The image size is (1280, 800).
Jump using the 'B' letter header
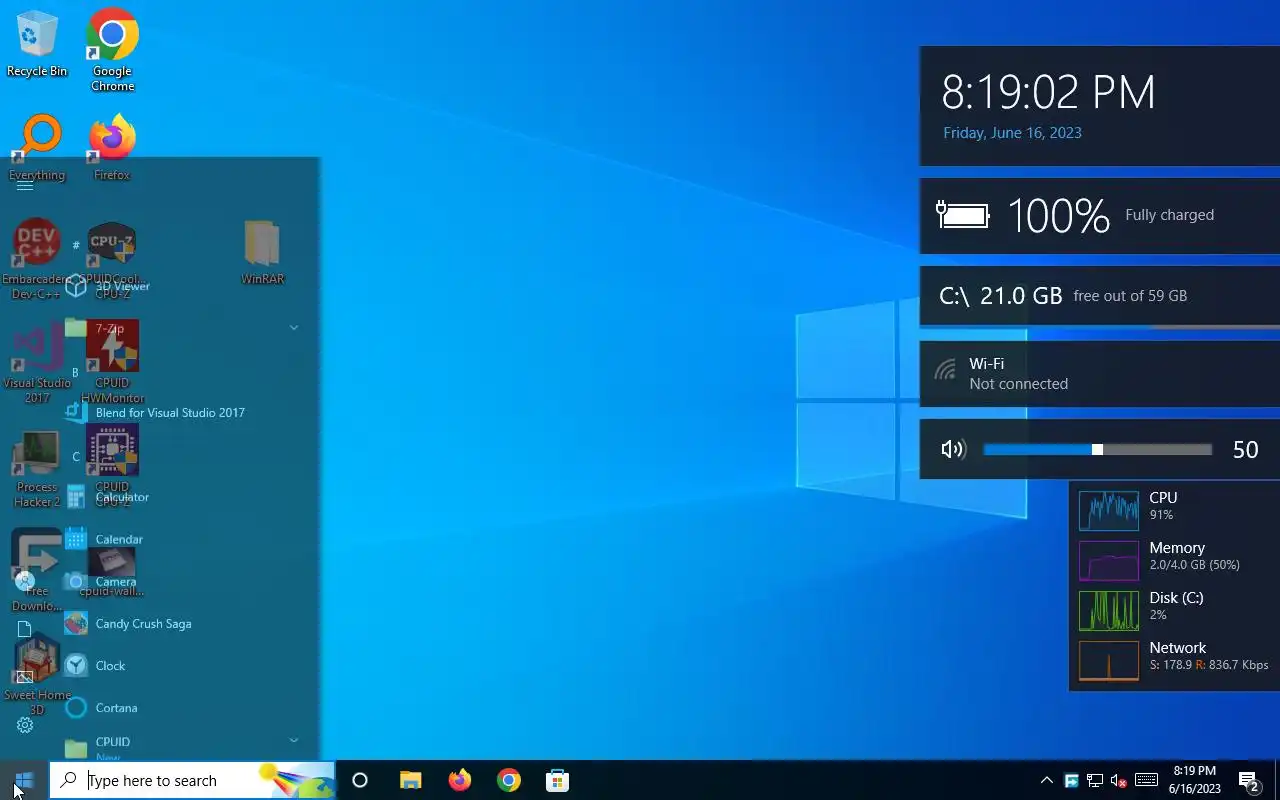point(75,372)
